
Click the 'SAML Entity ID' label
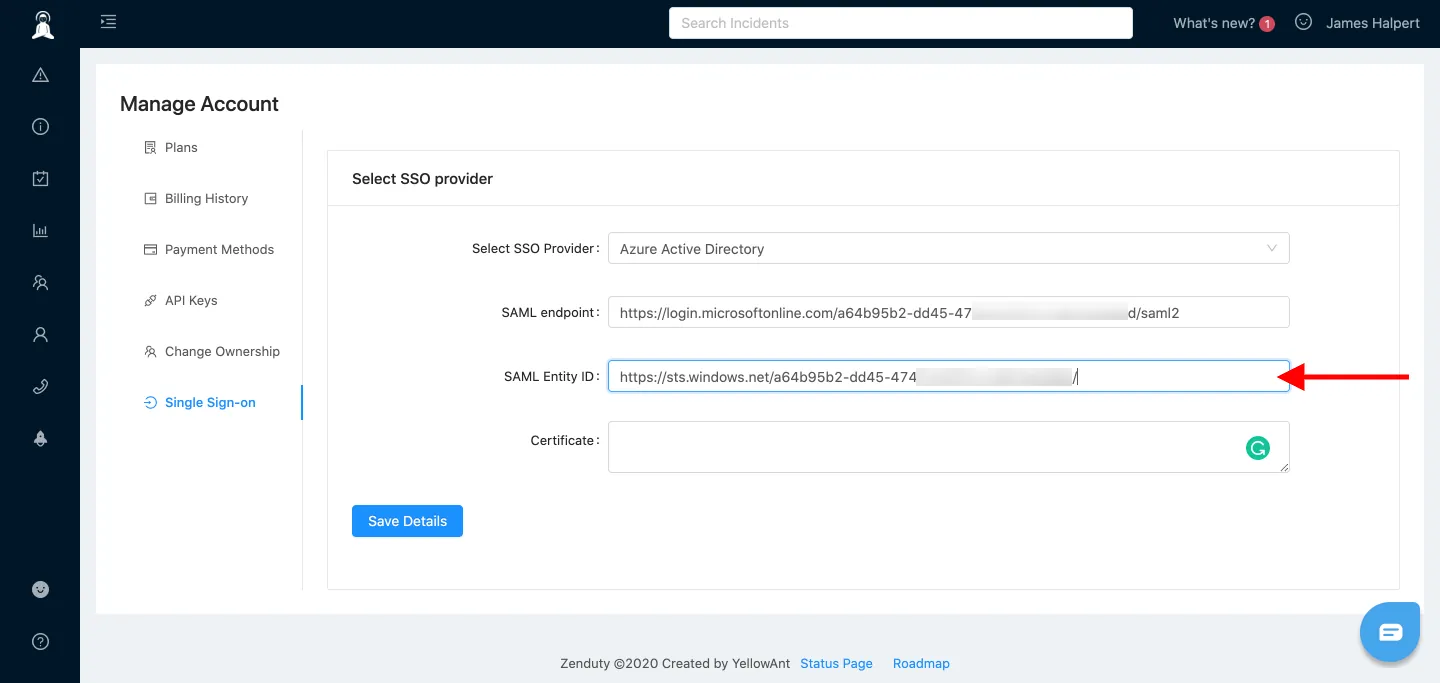point(552,376)
